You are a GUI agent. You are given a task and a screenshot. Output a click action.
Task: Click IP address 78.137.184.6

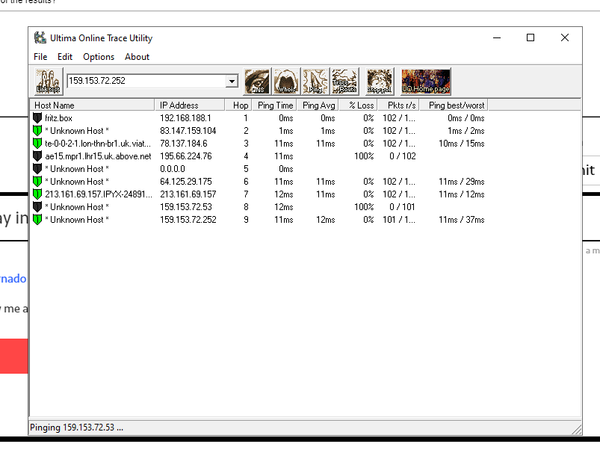183,143
